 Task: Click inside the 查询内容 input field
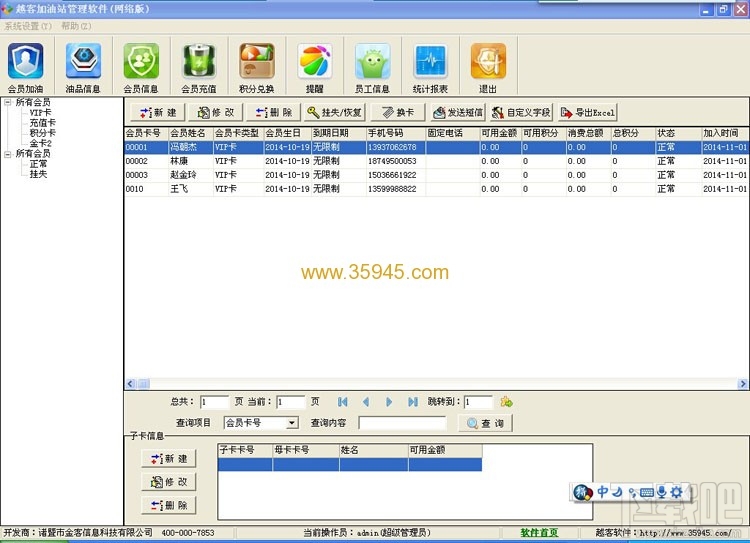402,423
